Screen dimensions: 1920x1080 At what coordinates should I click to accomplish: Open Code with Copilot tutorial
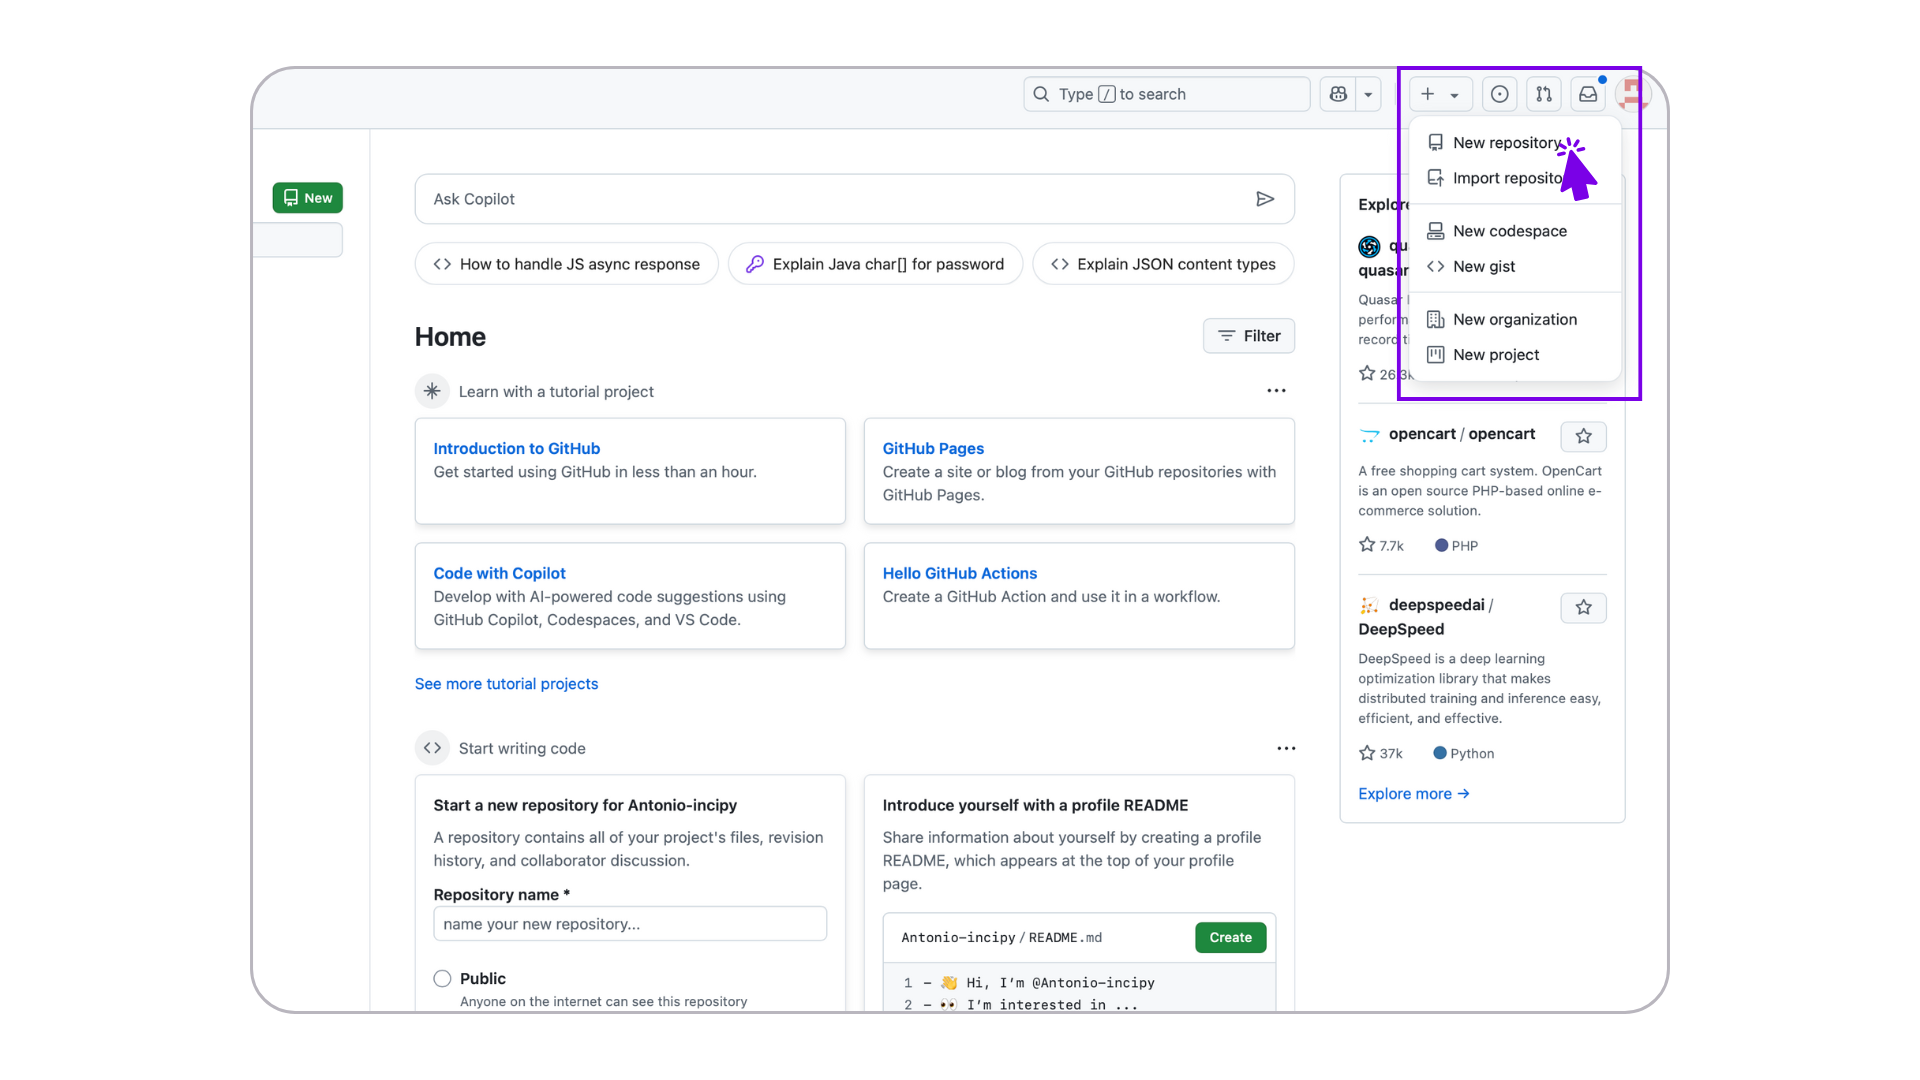tap(499, 573)
